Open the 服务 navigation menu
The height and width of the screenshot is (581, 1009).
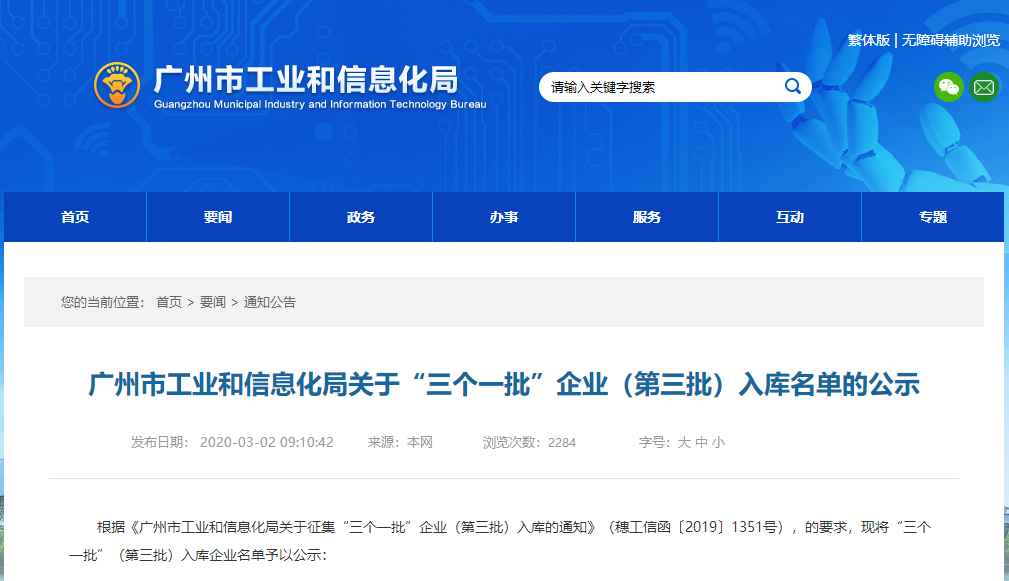647,217
